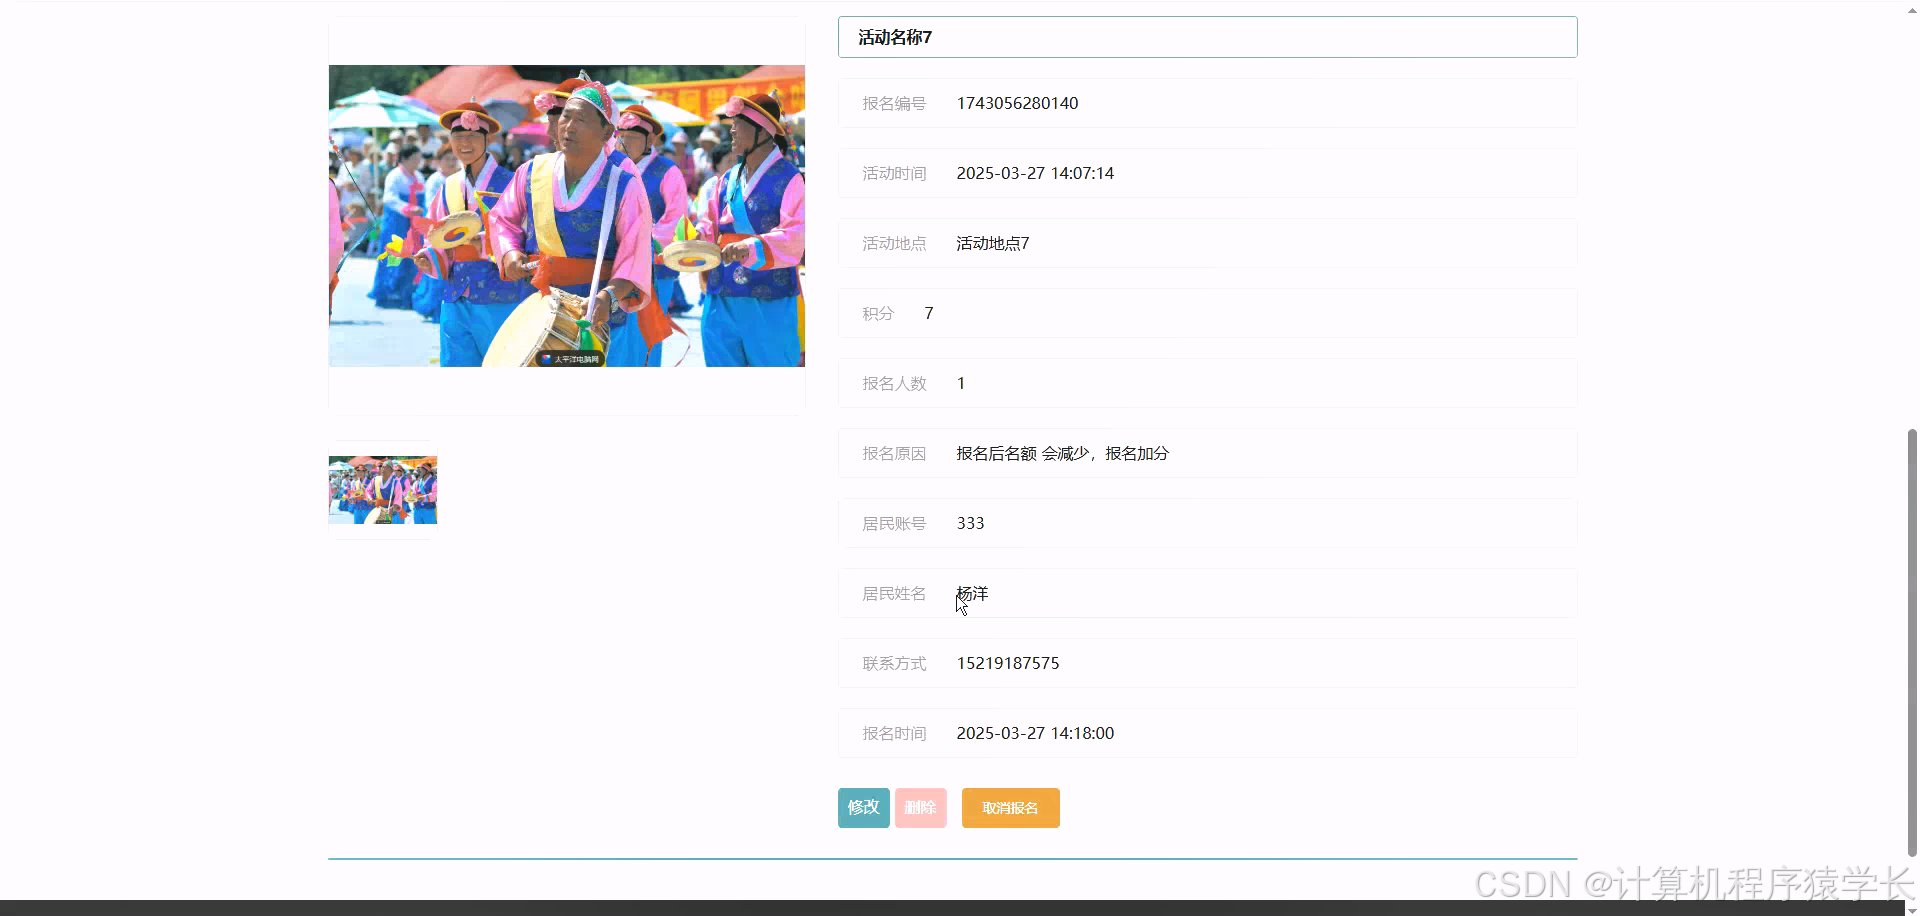Screen dimensions: 1920x916
Task: Click the 删除 (delete) button
Action: pos(919,807)
